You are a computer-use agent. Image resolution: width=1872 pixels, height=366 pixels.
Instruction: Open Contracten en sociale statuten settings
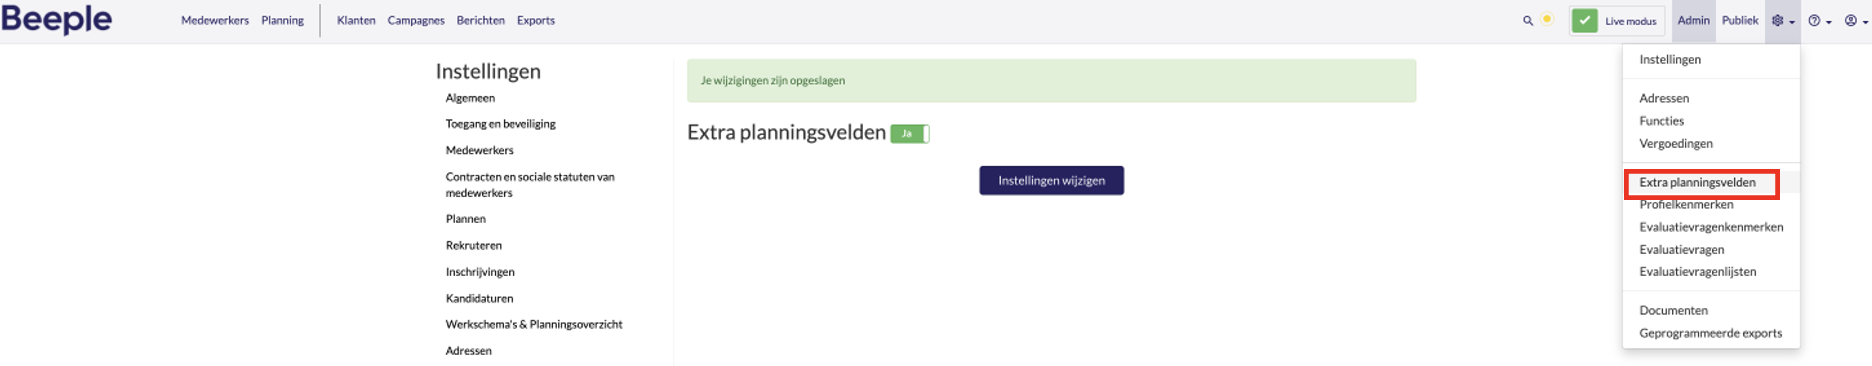[530, 185]
